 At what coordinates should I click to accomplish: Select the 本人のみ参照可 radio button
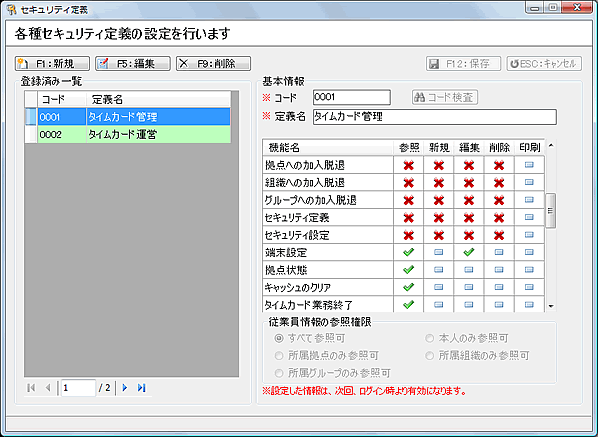click(x=430, y=338)
